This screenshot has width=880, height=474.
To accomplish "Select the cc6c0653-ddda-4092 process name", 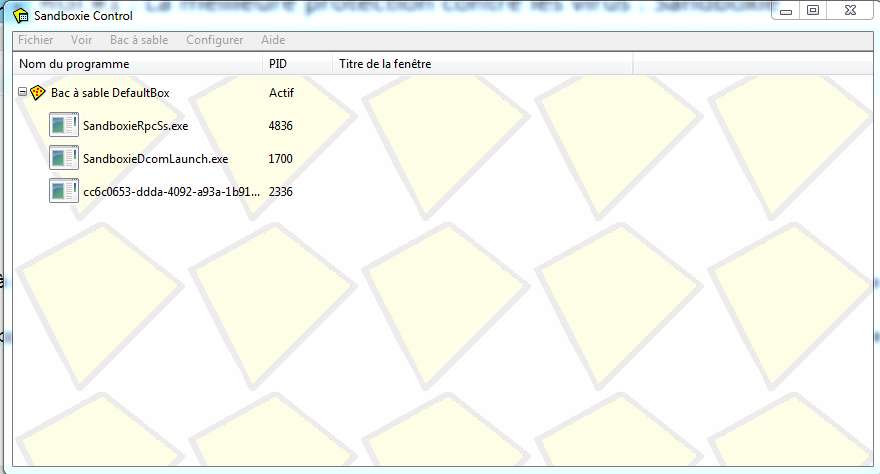I will [x=171, y=192].
